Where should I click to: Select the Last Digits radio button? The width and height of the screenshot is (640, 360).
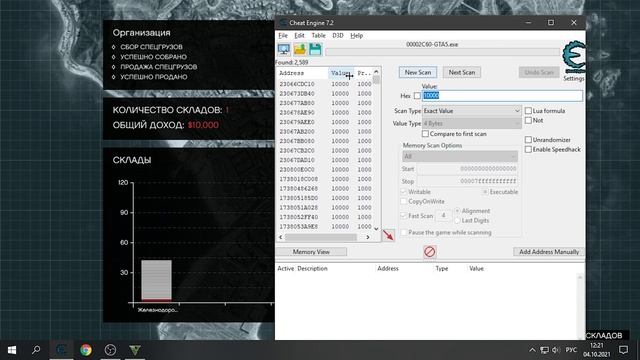(458, 220)
